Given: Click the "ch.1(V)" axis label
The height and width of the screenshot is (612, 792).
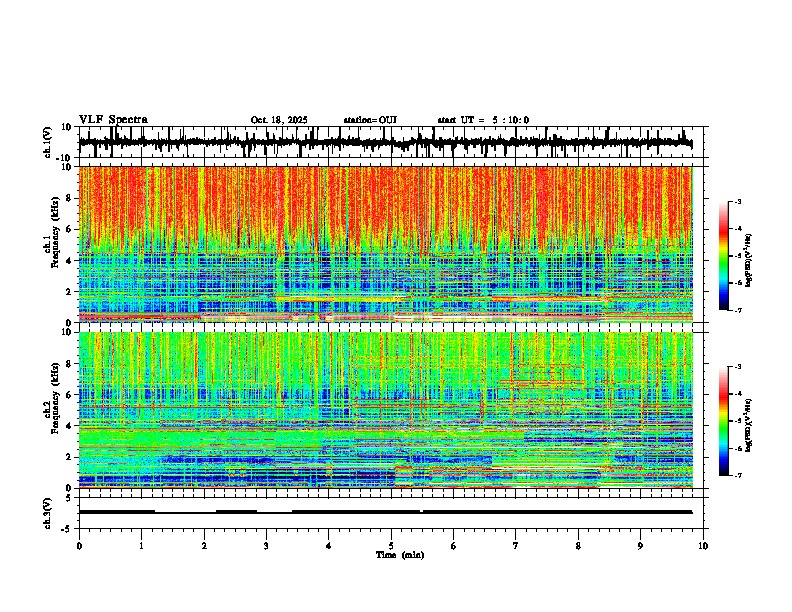Looking at the screenshot, I should point(48,142).
